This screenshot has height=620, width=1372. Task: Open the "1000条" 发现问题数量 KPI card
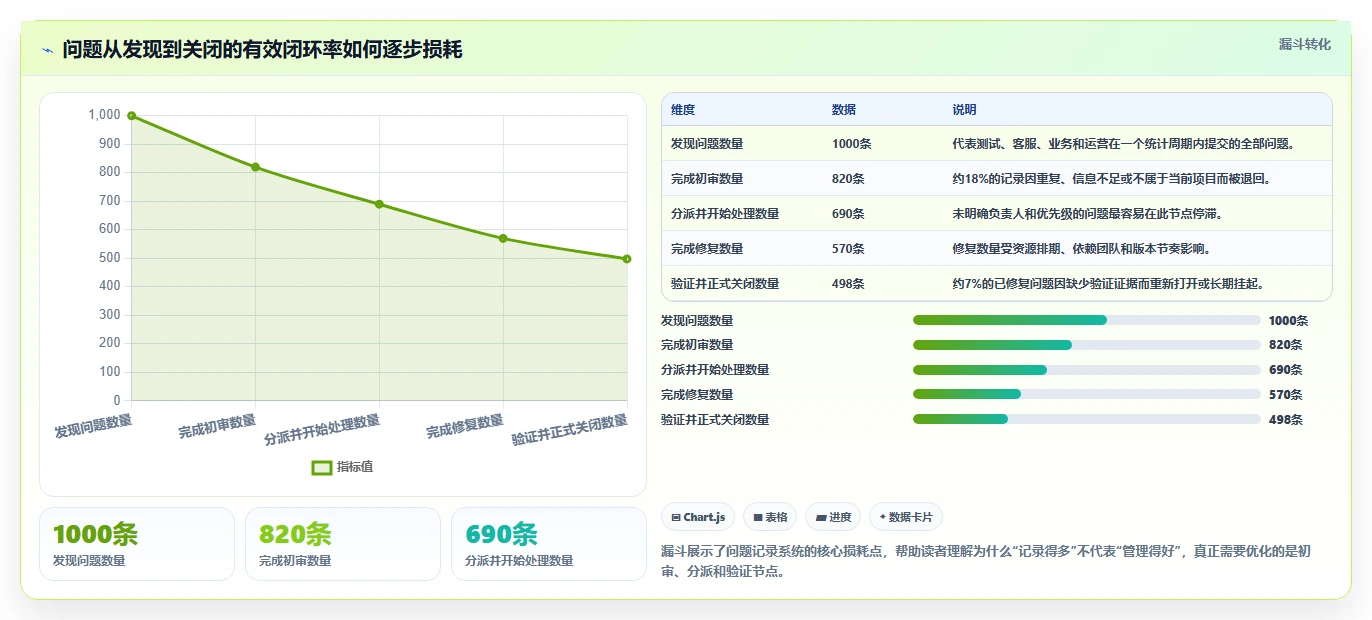(137, 544)
